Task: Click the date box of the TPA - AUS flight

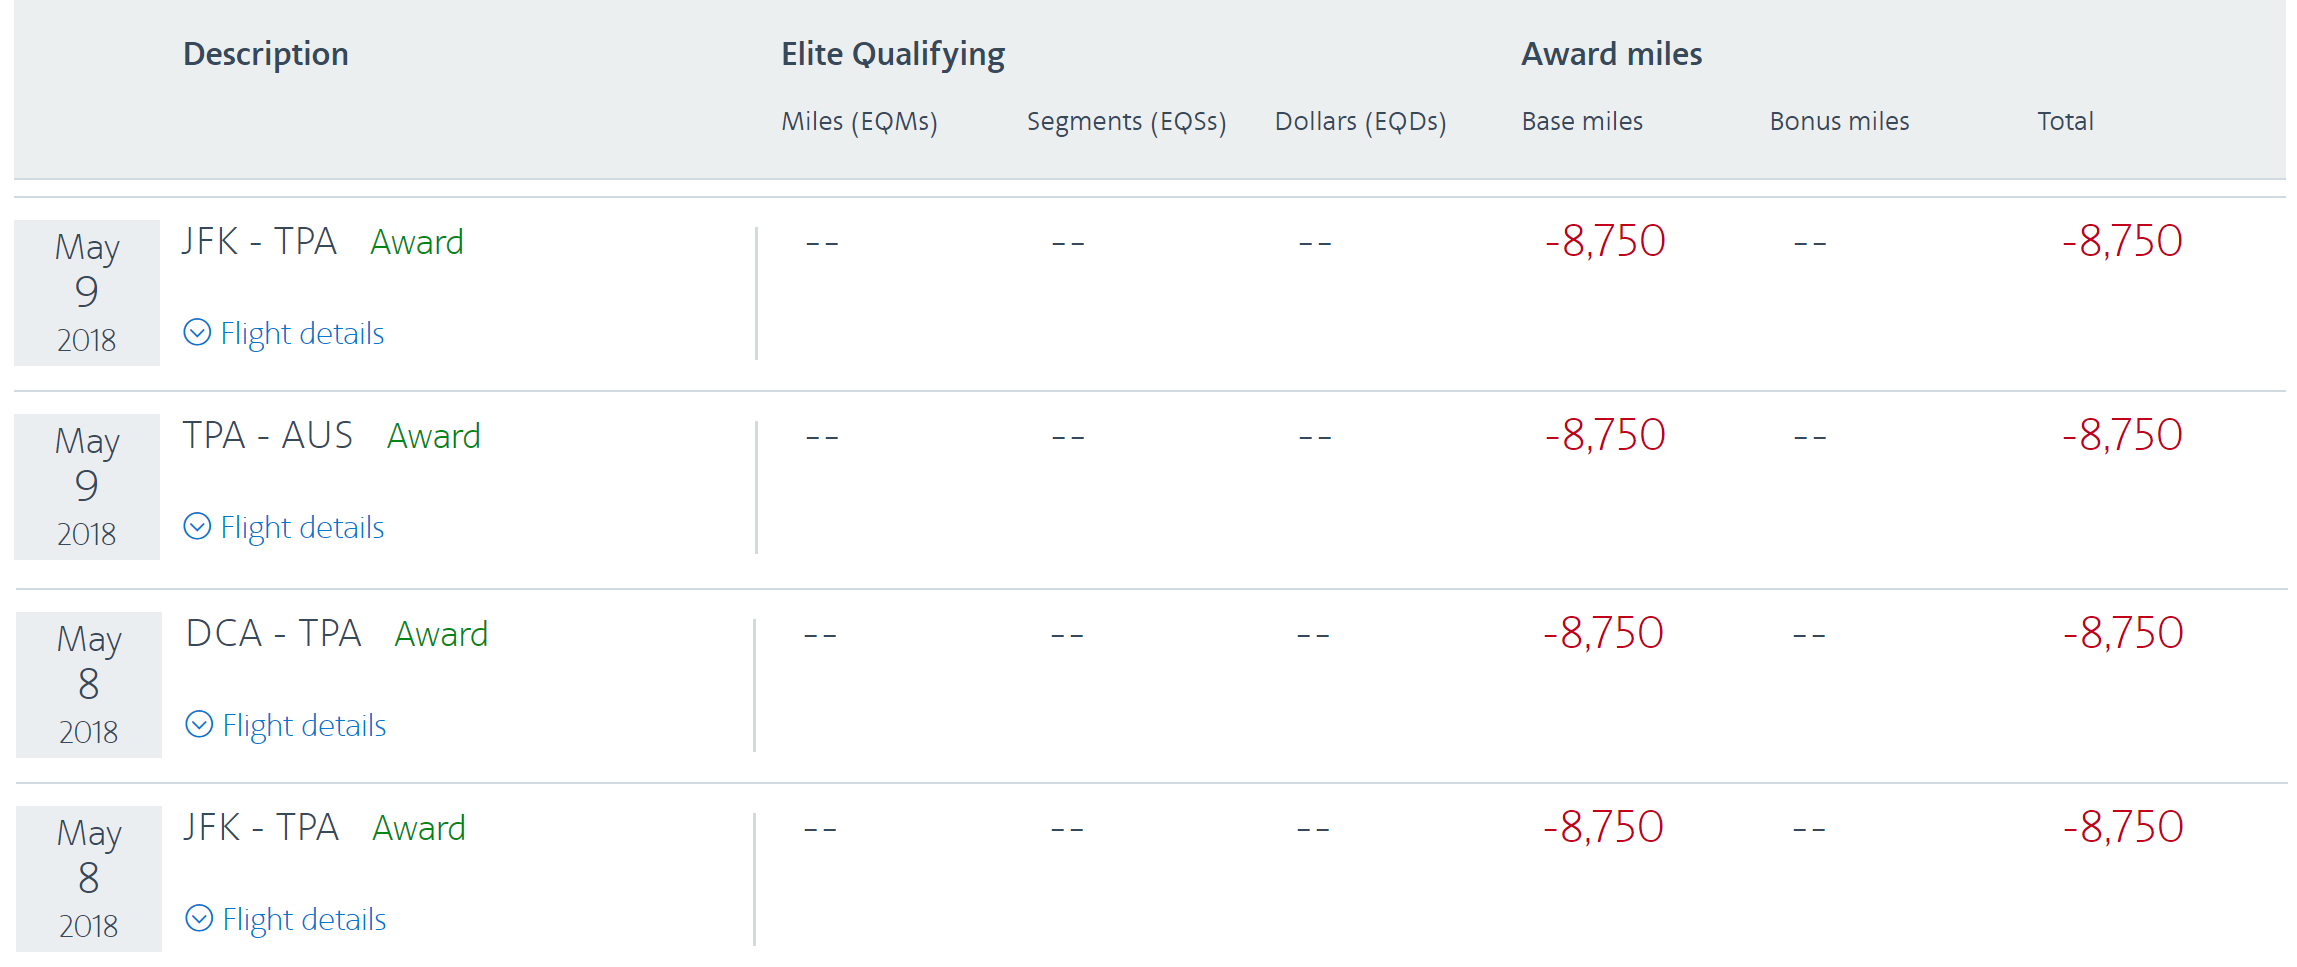Action: (x=87, y=487)
